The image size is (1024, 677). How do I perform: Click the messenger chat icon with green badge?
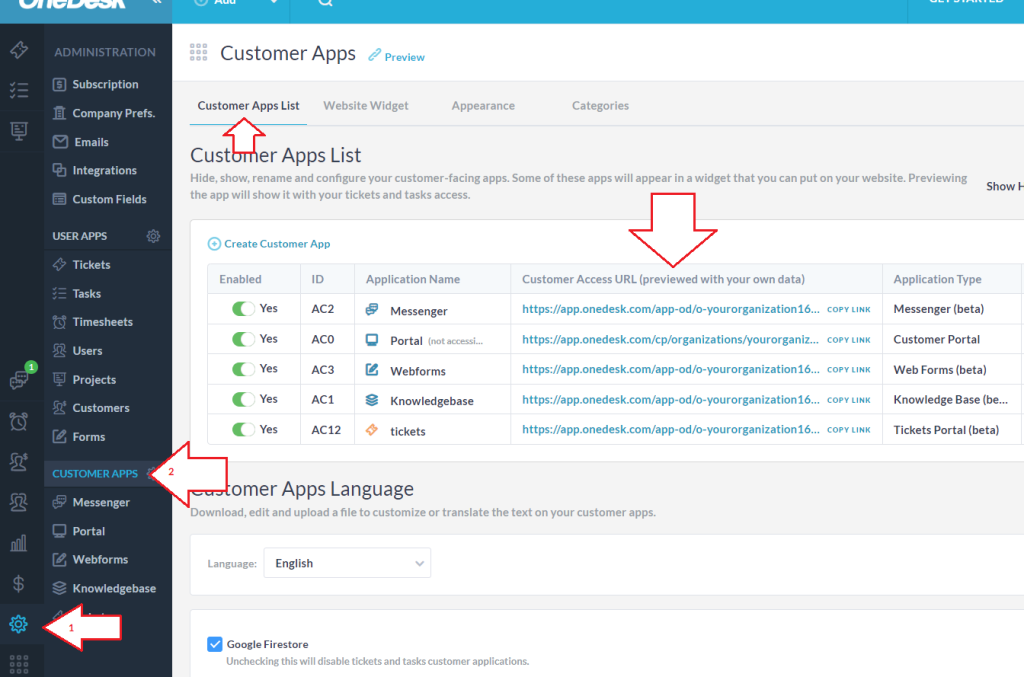tap(18, 380)
